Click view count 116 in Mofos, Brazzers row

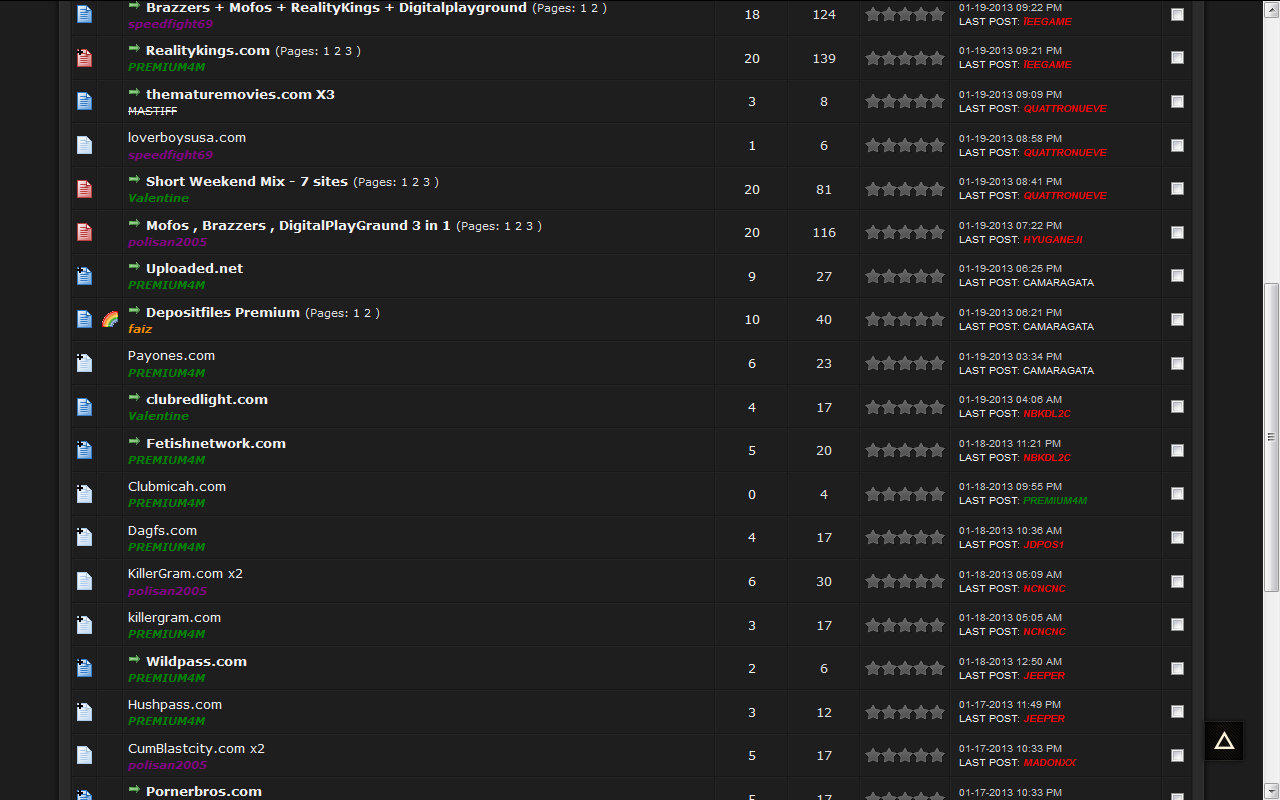point(824,233)
